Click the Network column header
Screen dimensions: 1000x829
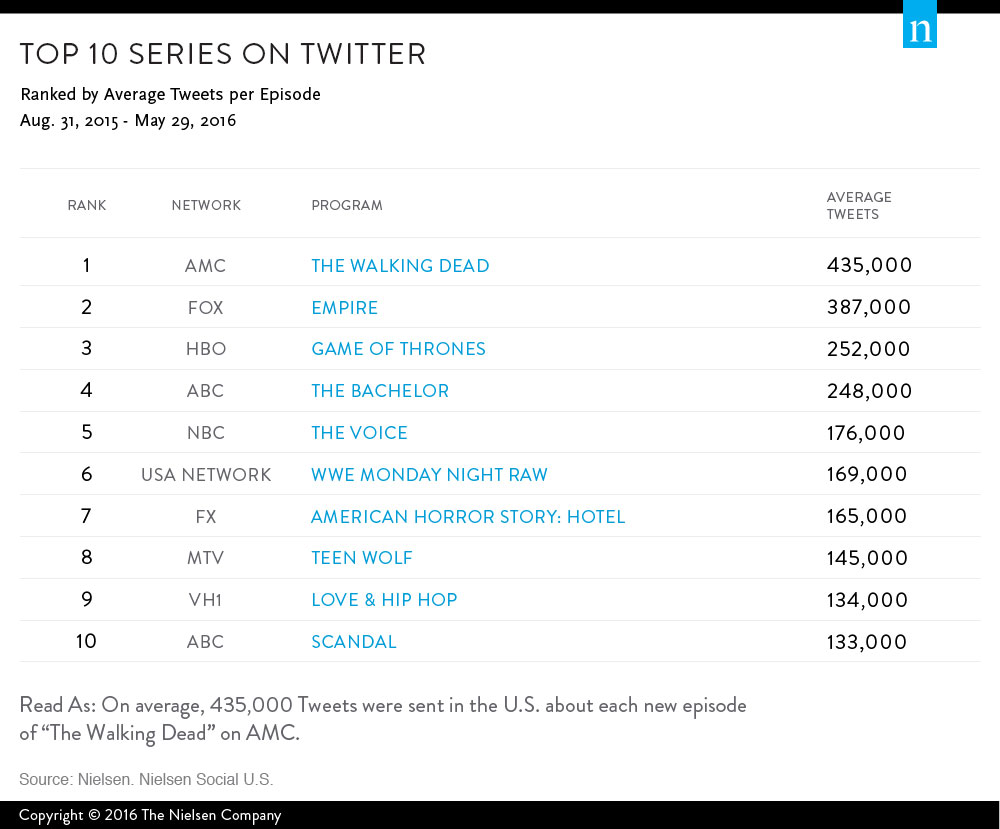coord(206,205)
